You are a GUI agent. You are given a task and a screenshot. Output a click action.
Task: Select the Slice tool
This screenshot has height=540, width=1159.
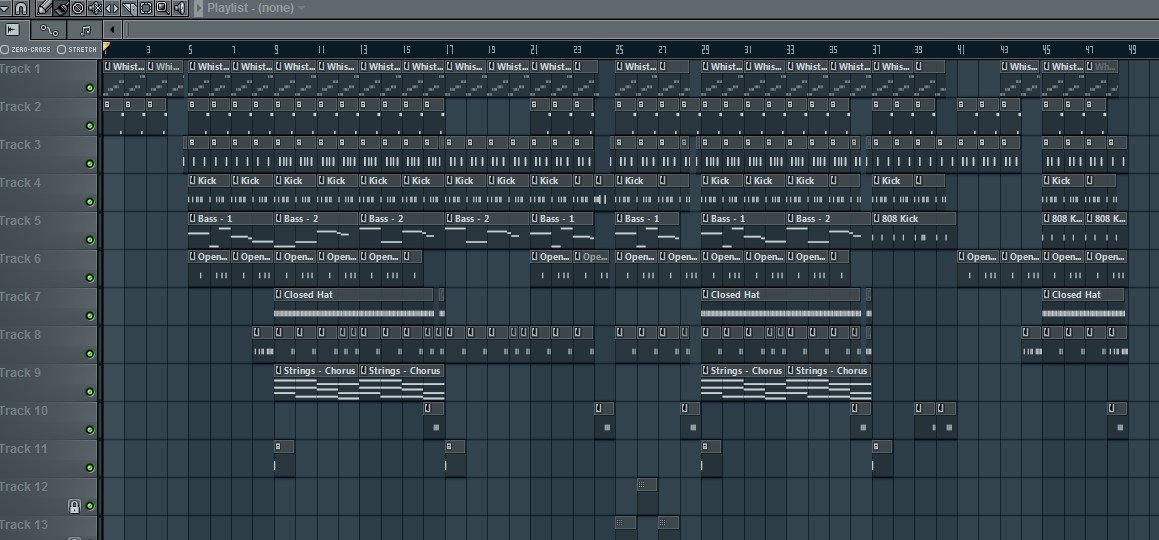pos(129,8)
